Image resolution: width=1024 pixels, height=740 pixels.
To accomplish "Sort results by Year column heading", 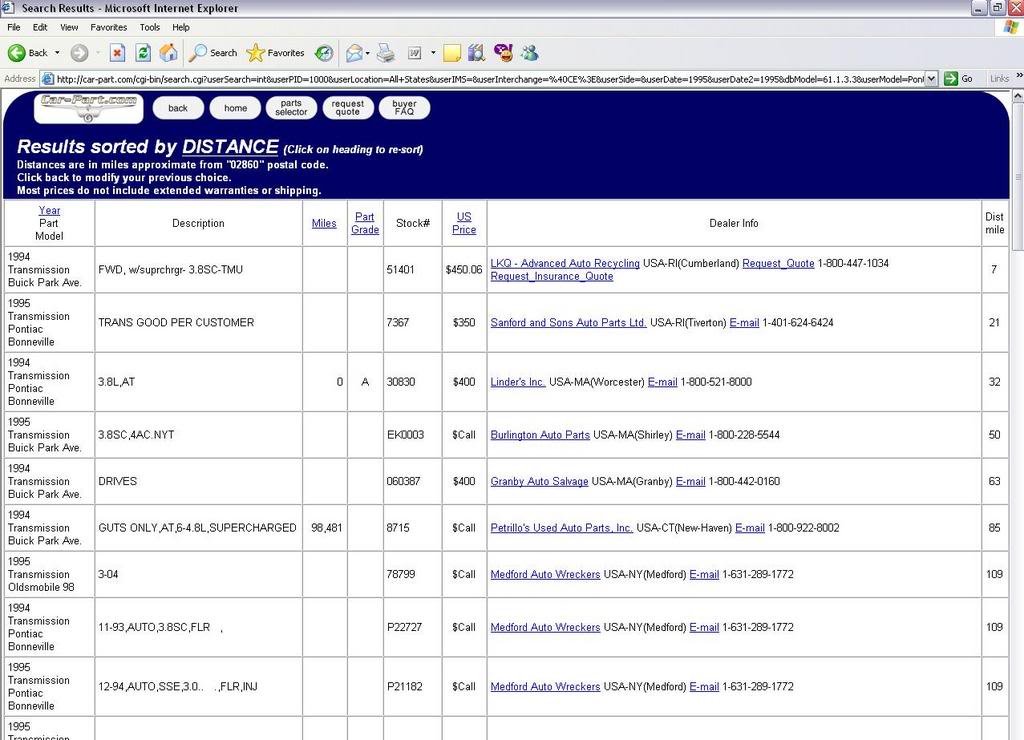I will (x=50, y=210).
